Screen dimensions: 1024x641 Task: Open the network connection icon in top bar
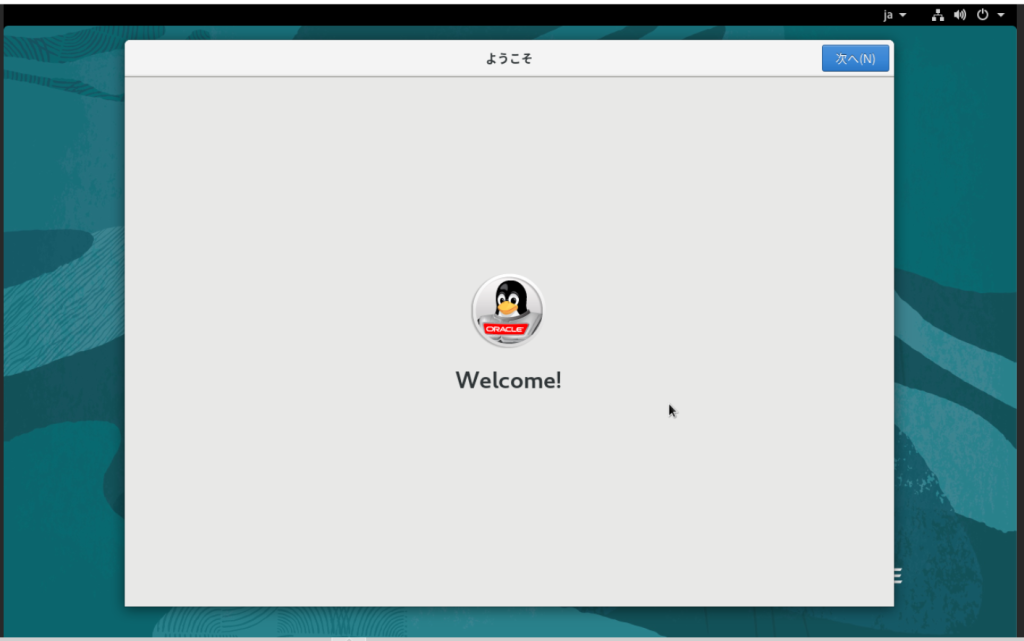tap(937, 15)
